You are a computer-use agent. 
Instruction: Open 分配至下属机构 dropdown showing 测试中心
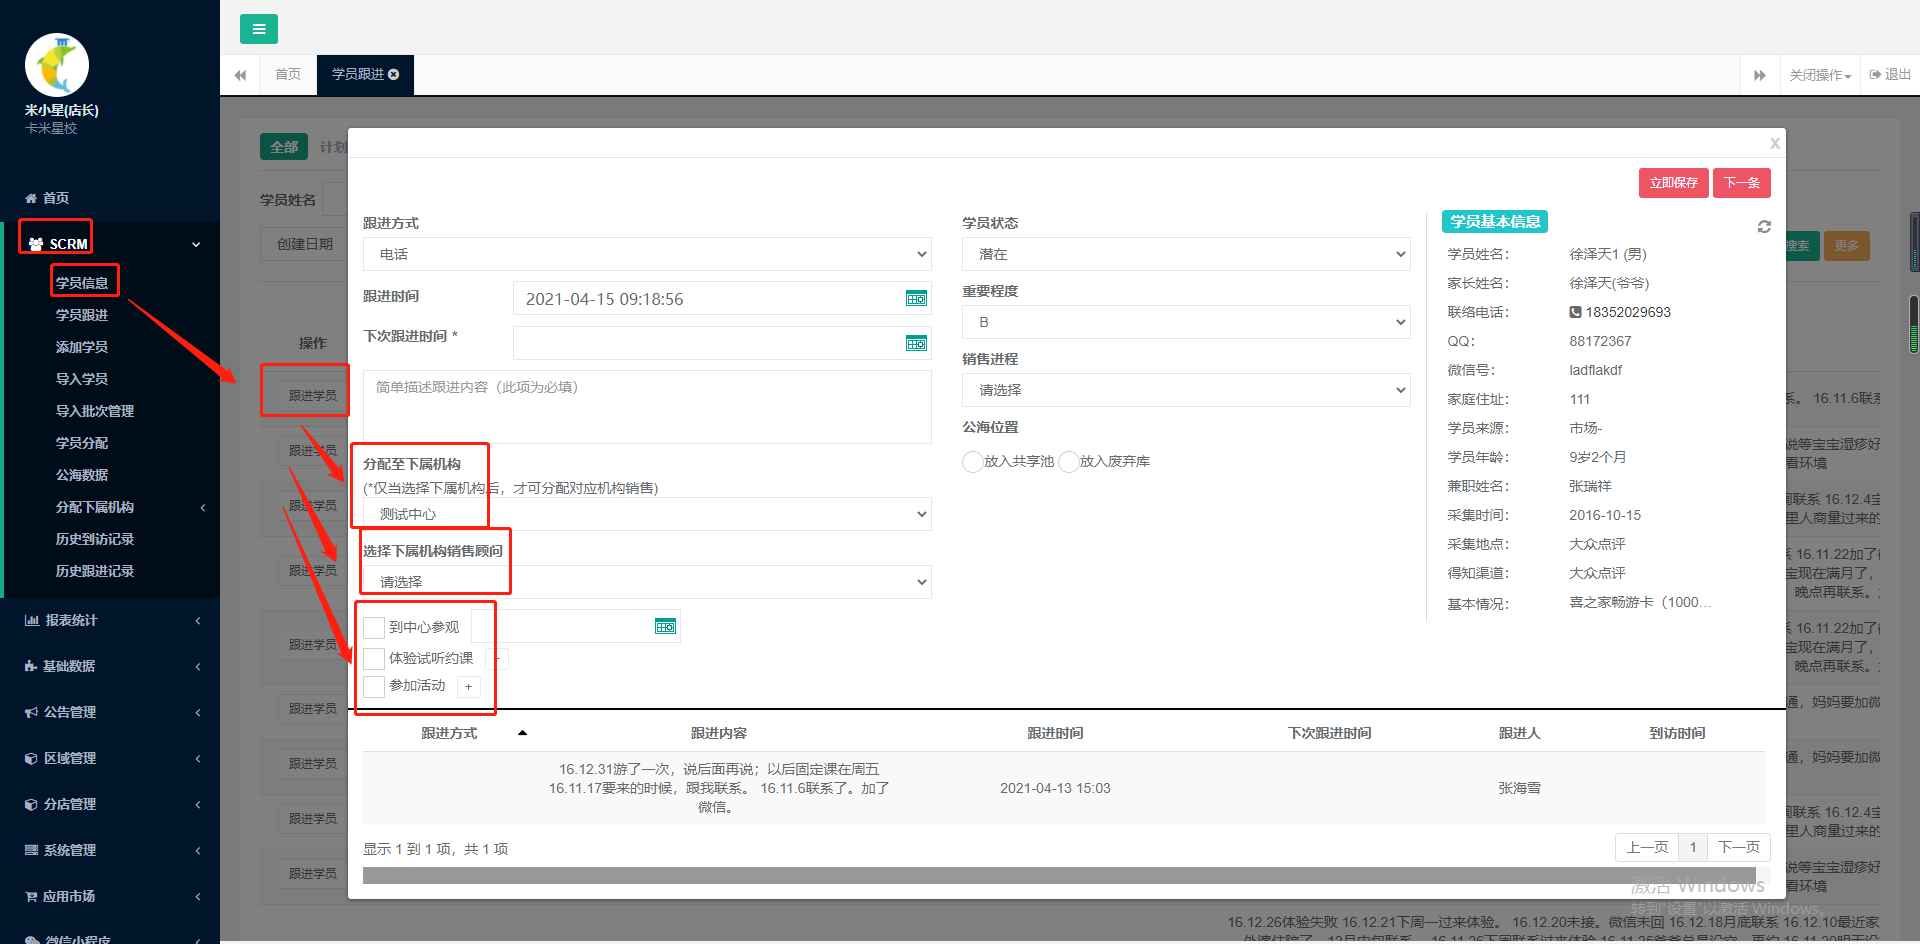tap(647, 514)
